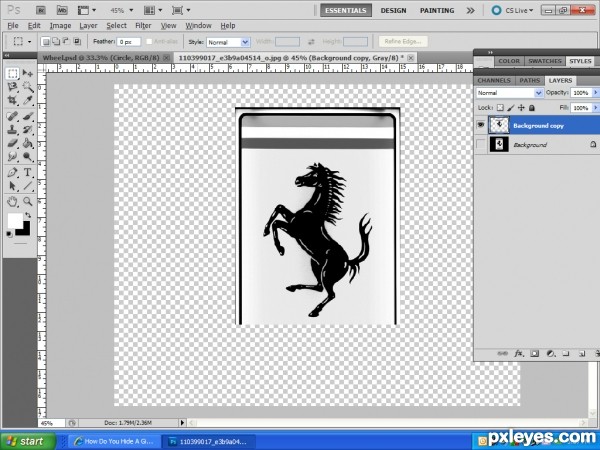Open the File menu
The width and height of the screenshot is (600, 450).
(13, 26)
